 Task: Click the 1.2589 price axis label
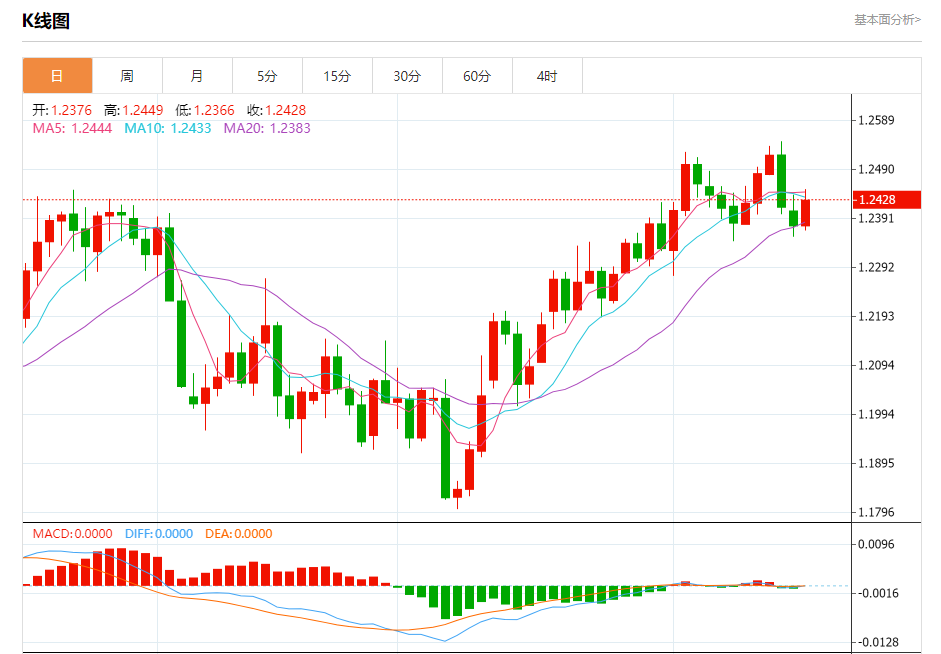876,120
